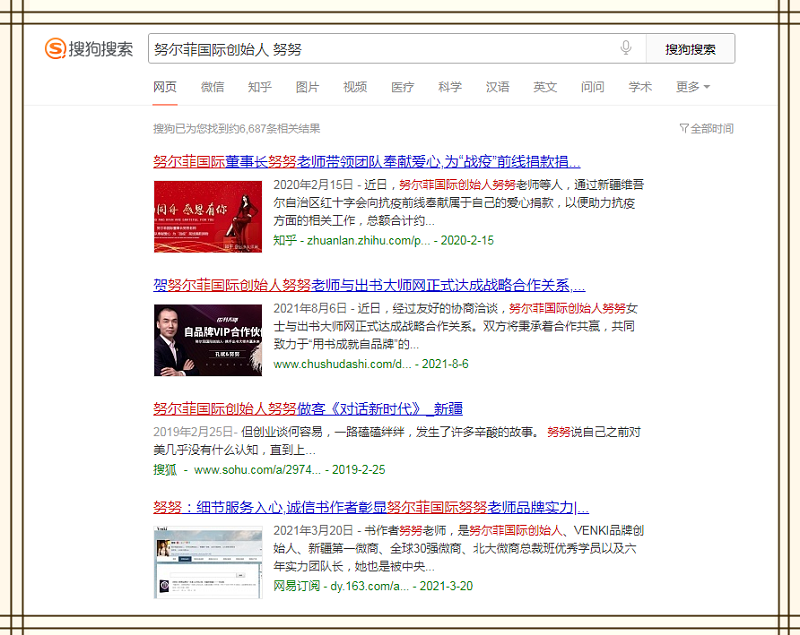Open the 全部时间 time filter
Image resolution: width=800 pixels, height=635 pixels.
pyautogui.click(x=706, y=128)
